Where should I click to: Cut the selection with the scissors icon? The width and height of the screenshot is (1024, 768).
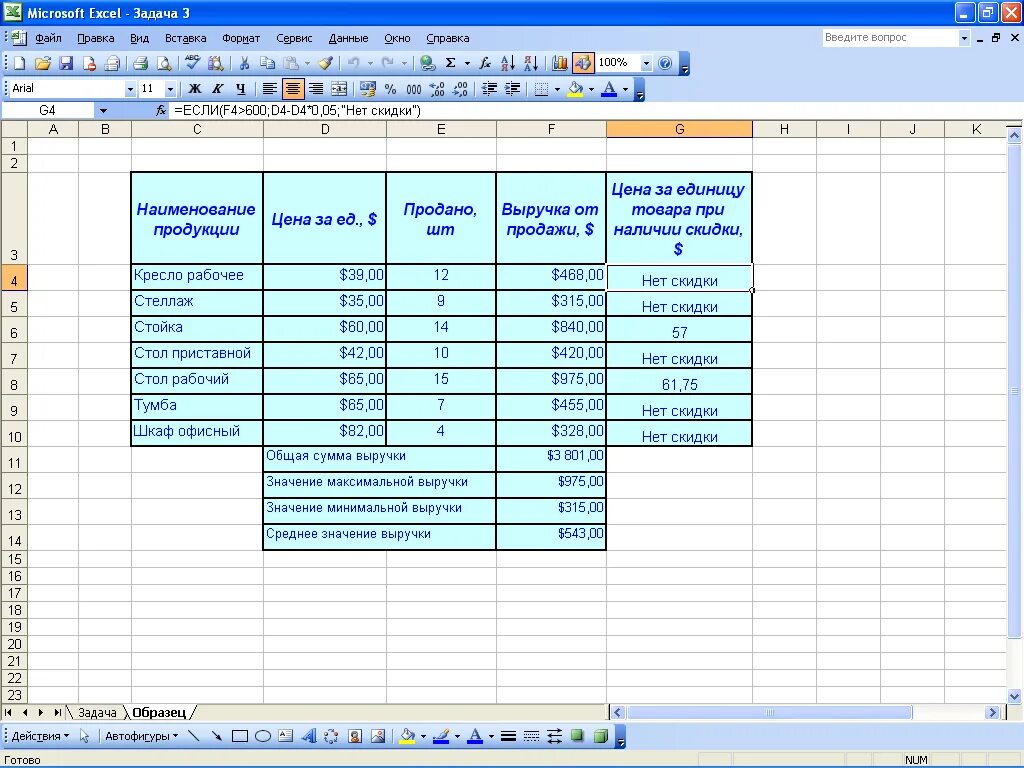(244, 63)
